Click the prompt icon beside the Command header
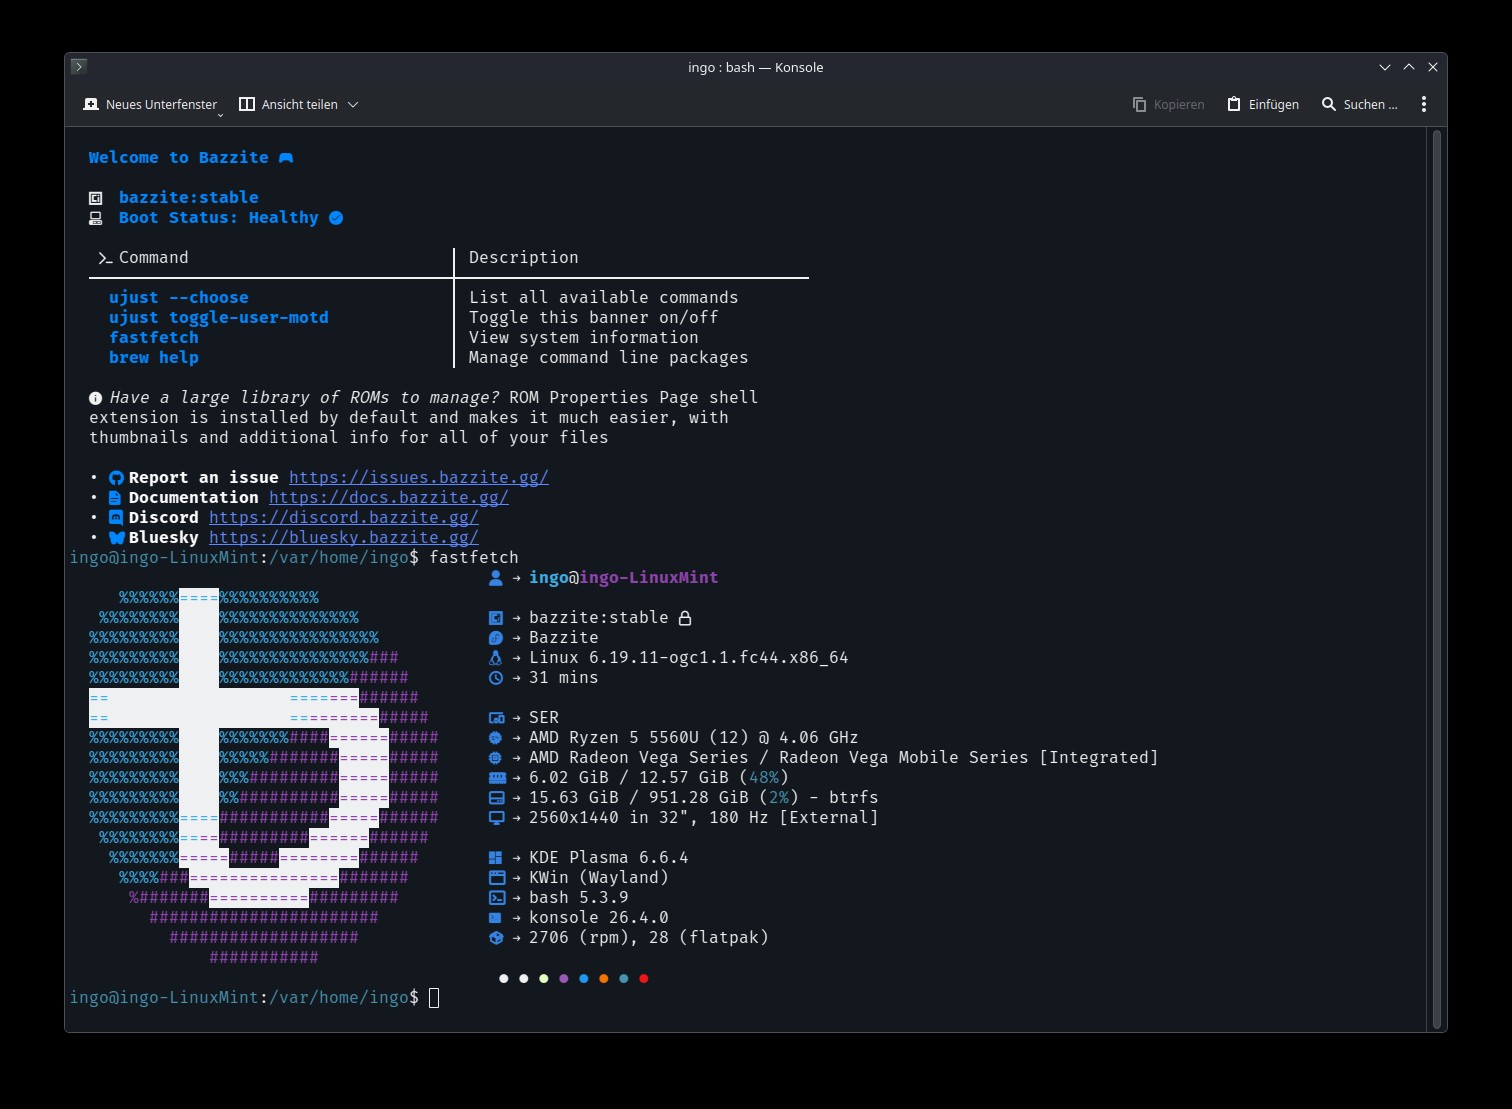The image size is (1512, 1109). (x=105, y=258)
